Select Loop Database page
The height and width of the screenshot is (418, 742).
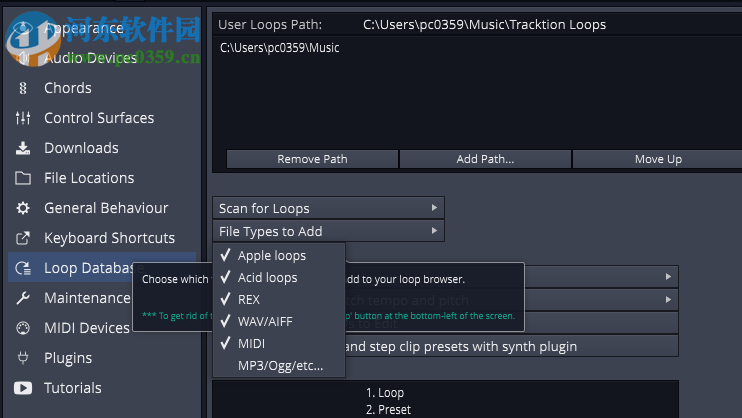click(x=102, y=268)
